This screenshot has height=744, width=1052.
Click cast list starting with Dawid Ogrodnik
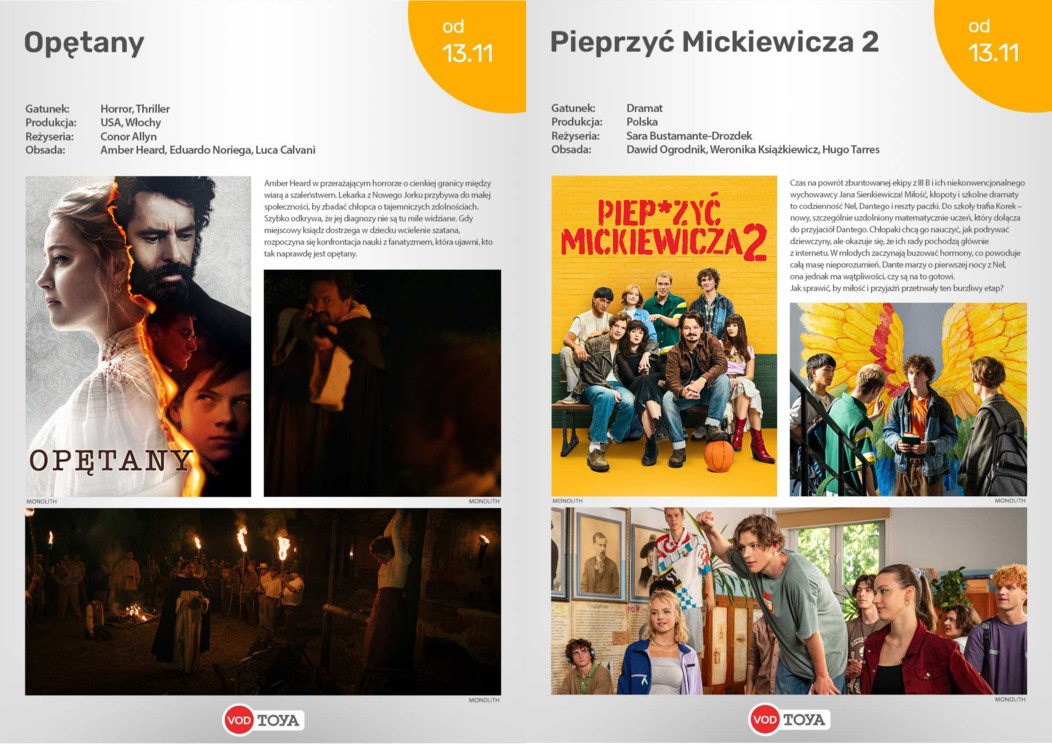pos(753,150)
